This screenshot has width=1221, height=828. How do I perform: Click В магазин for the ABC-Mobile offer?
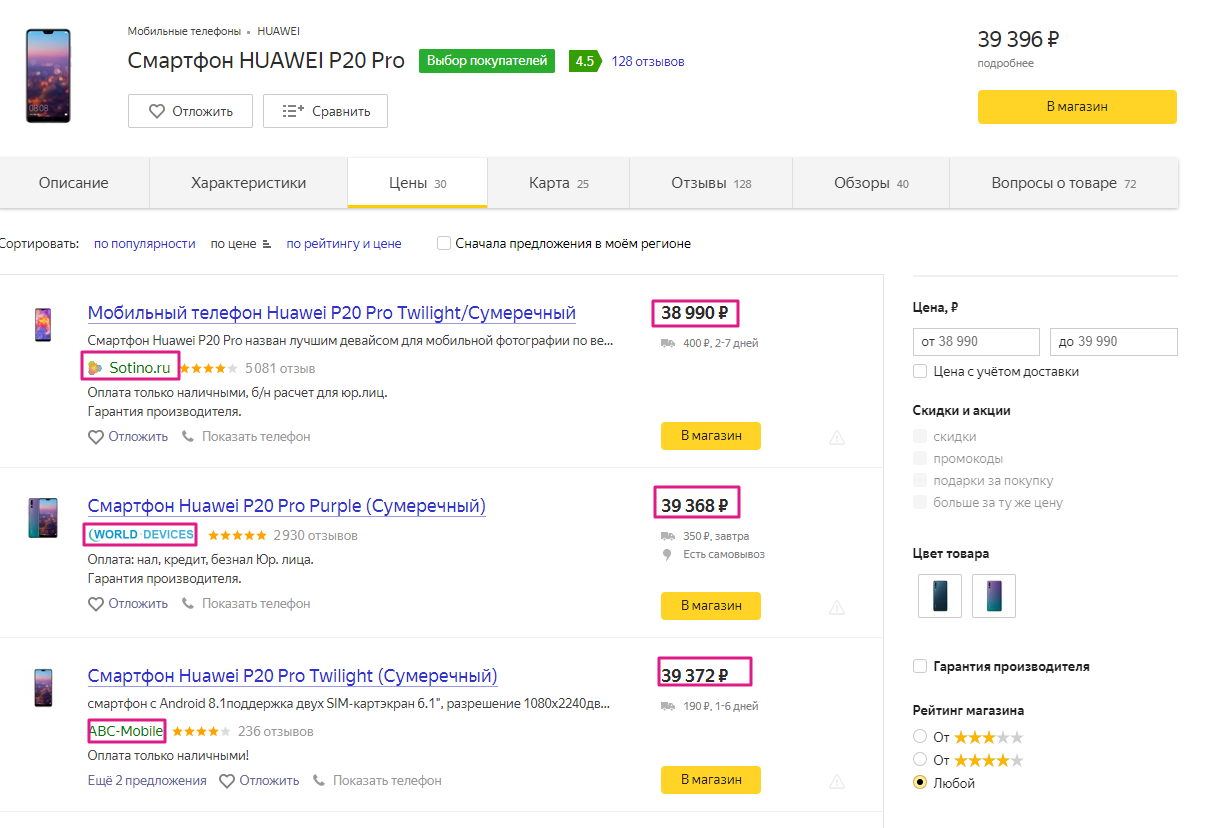coord(711,780)
